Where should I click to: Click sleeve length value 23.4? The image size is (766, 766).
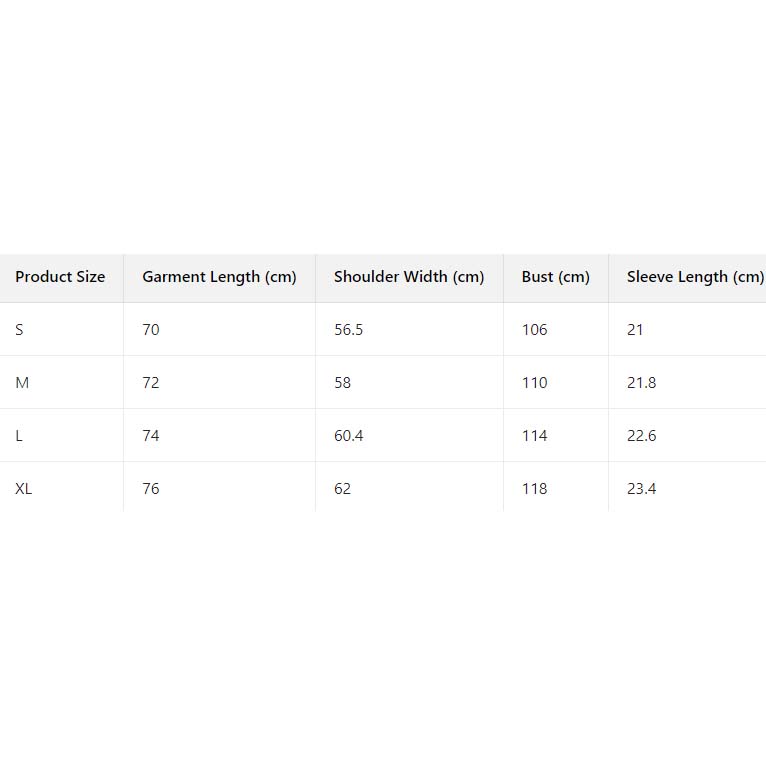641,489
